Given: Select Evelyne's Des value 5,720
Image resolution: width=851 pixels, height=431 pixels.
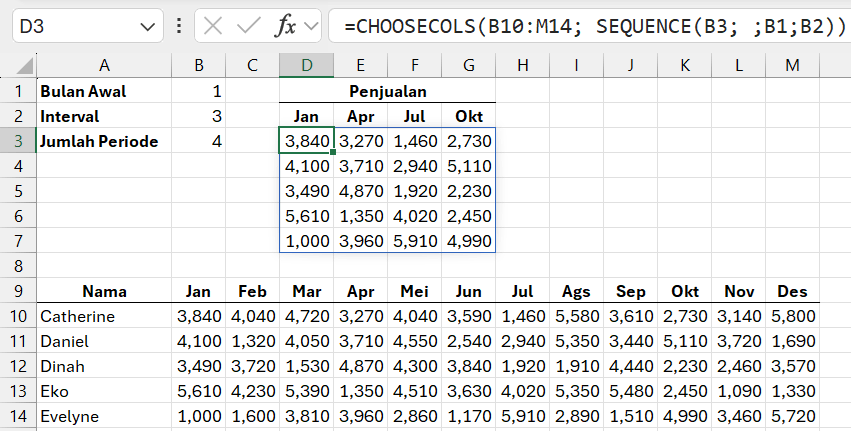Looking at the screenshot, I should tap(793, 417).
